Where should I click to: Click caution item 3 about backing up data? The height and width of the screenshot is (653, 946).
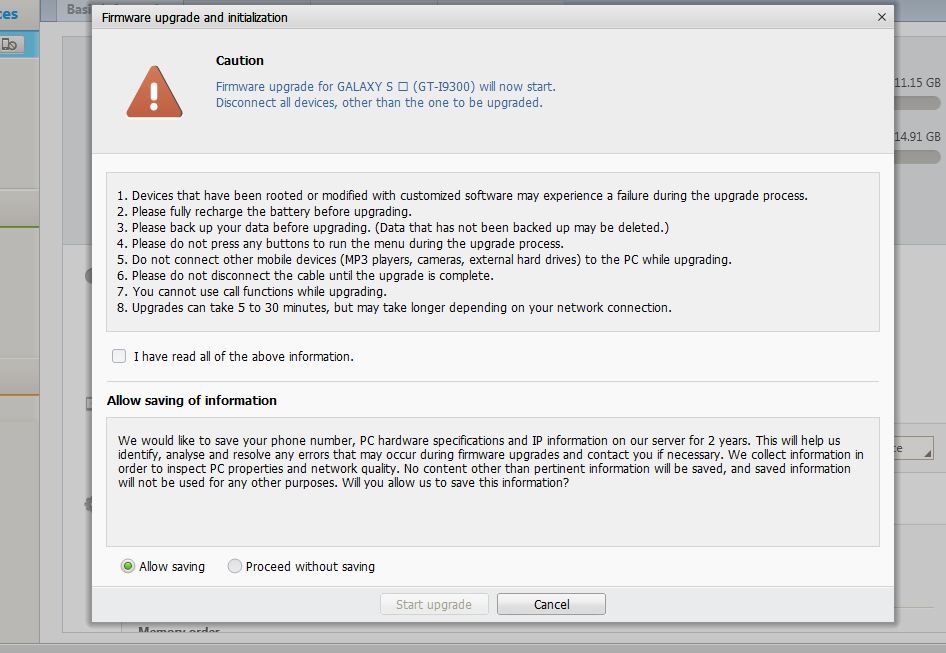click(x=393, y=228)
